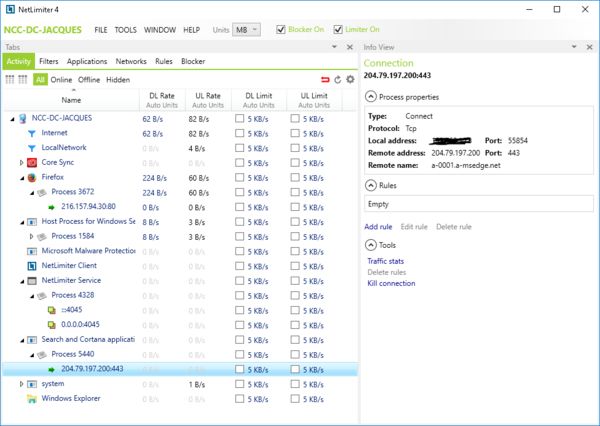Image resolution: width=600 pixels, height=426 pixels.
Task: Close the Tabs panel with X
Action: tap(349, 47)
